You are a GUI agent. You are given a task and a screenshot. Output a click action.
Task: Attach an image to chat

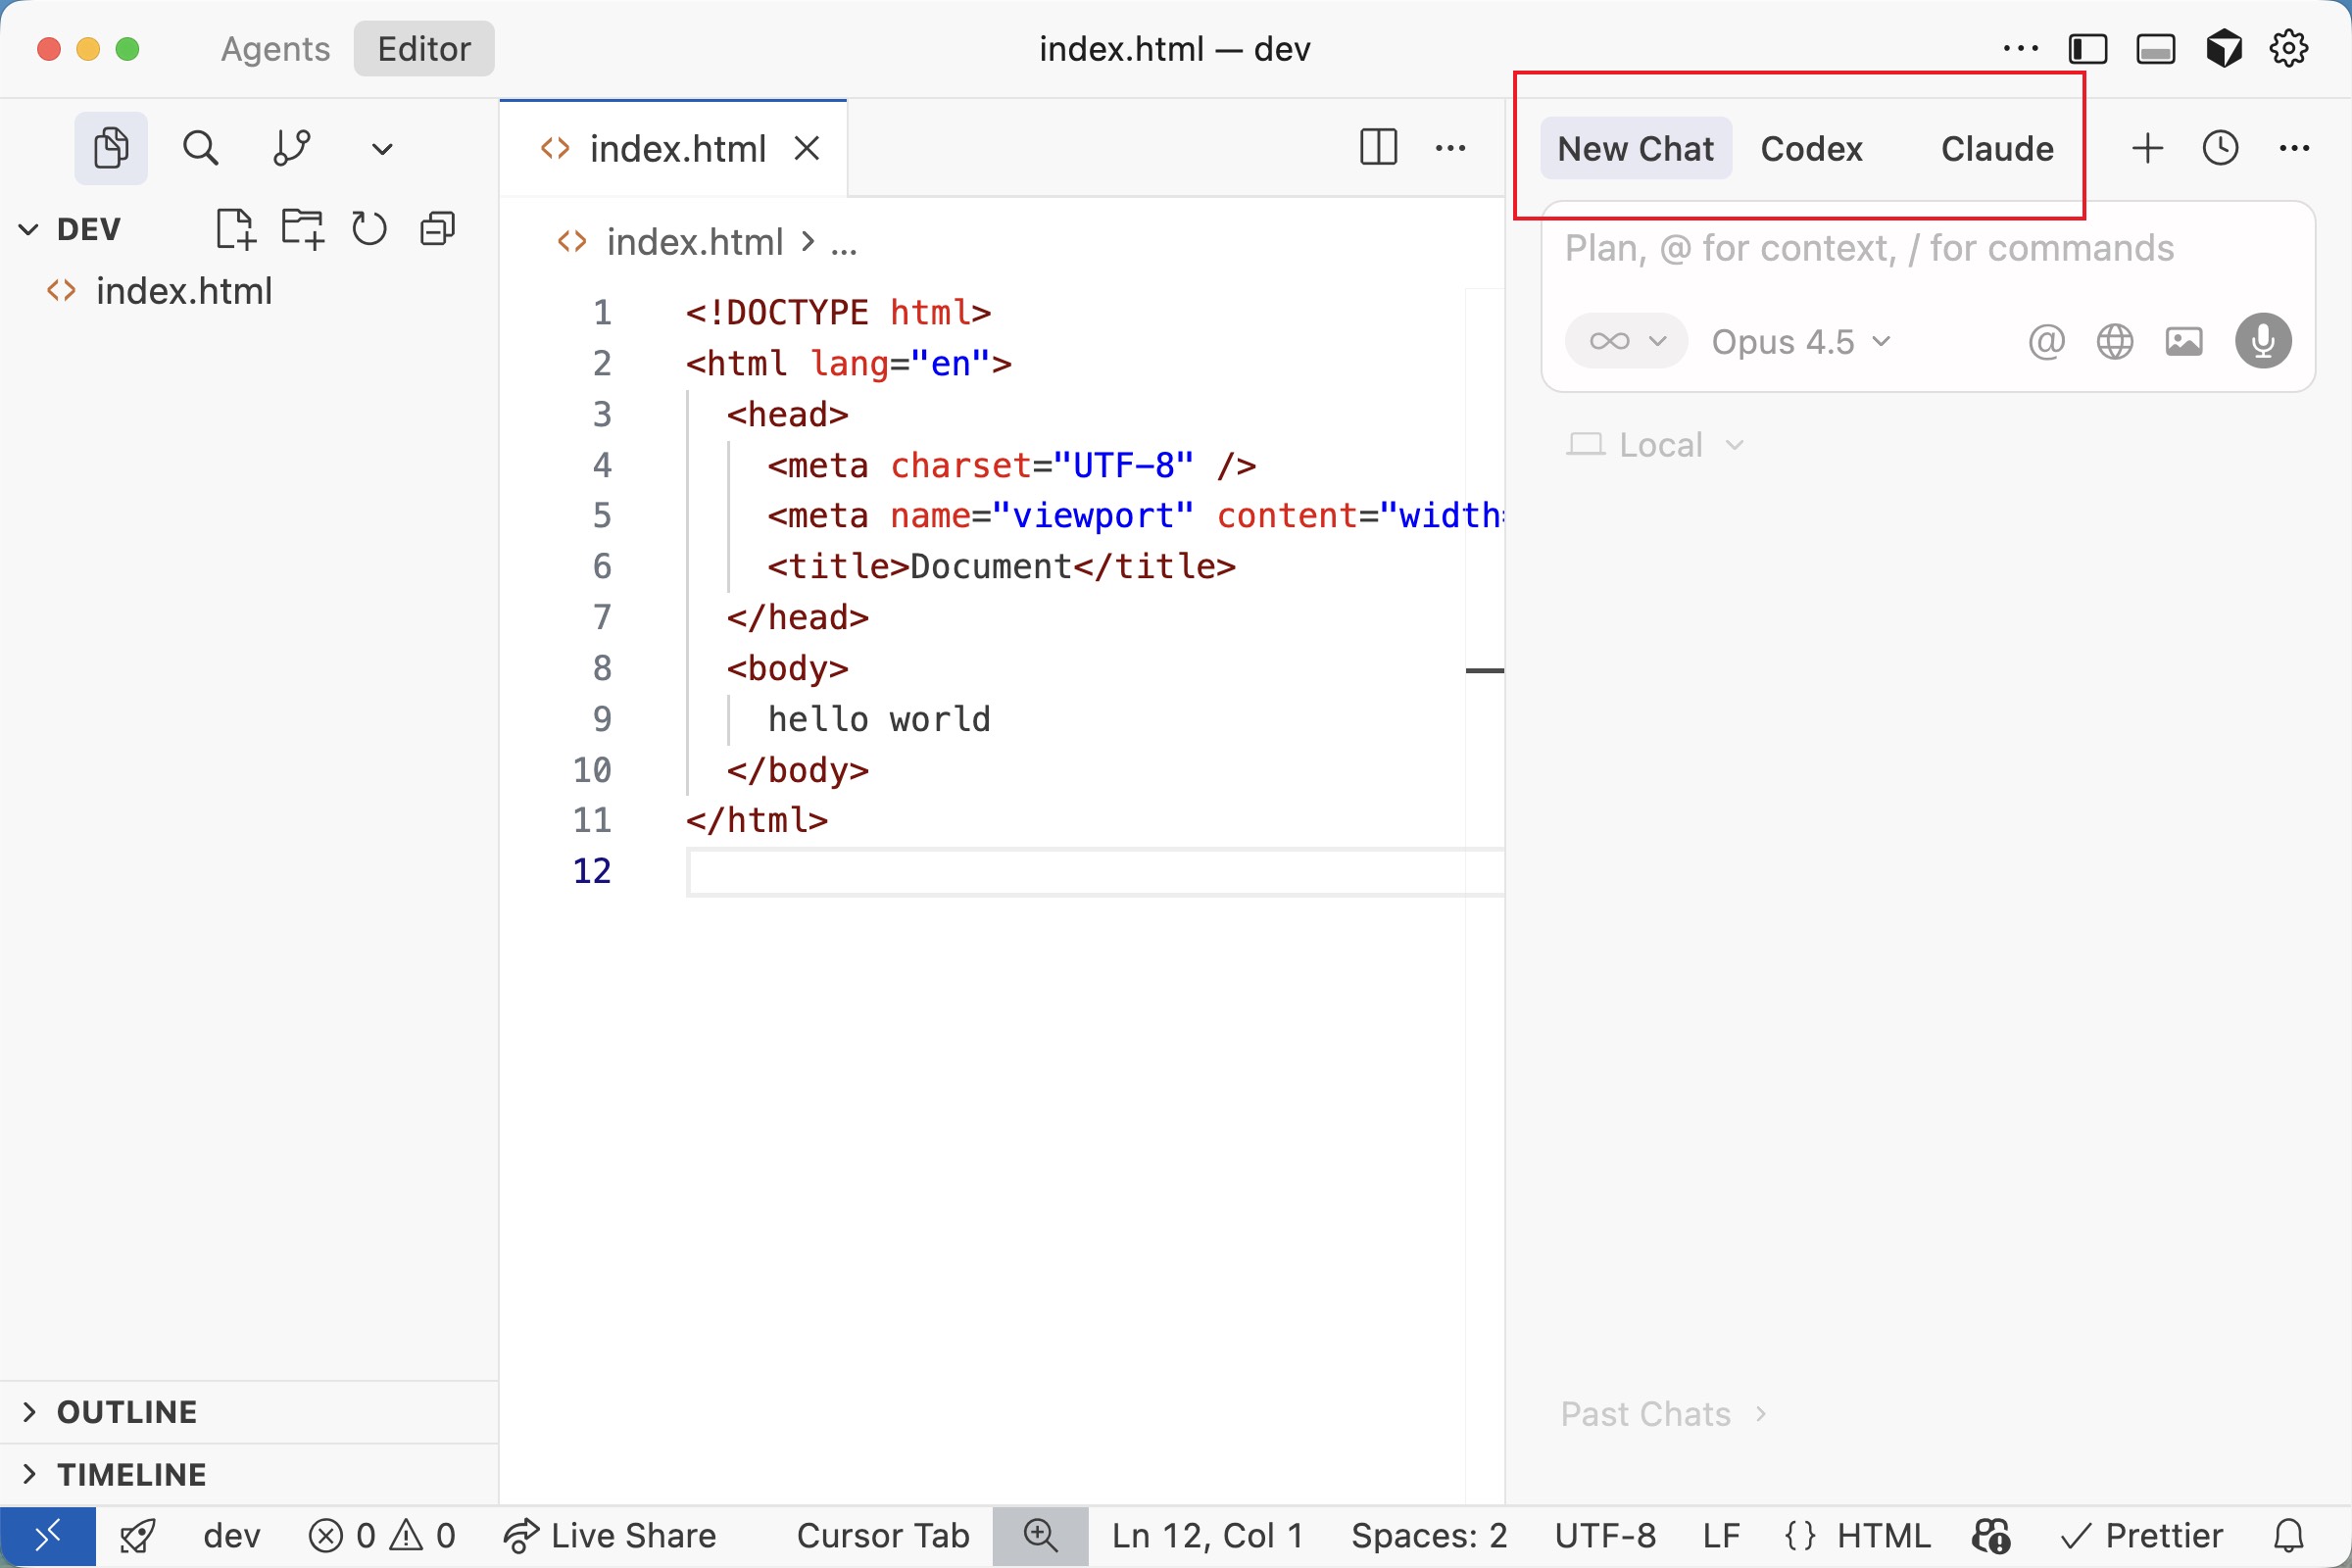(2184, 342)
